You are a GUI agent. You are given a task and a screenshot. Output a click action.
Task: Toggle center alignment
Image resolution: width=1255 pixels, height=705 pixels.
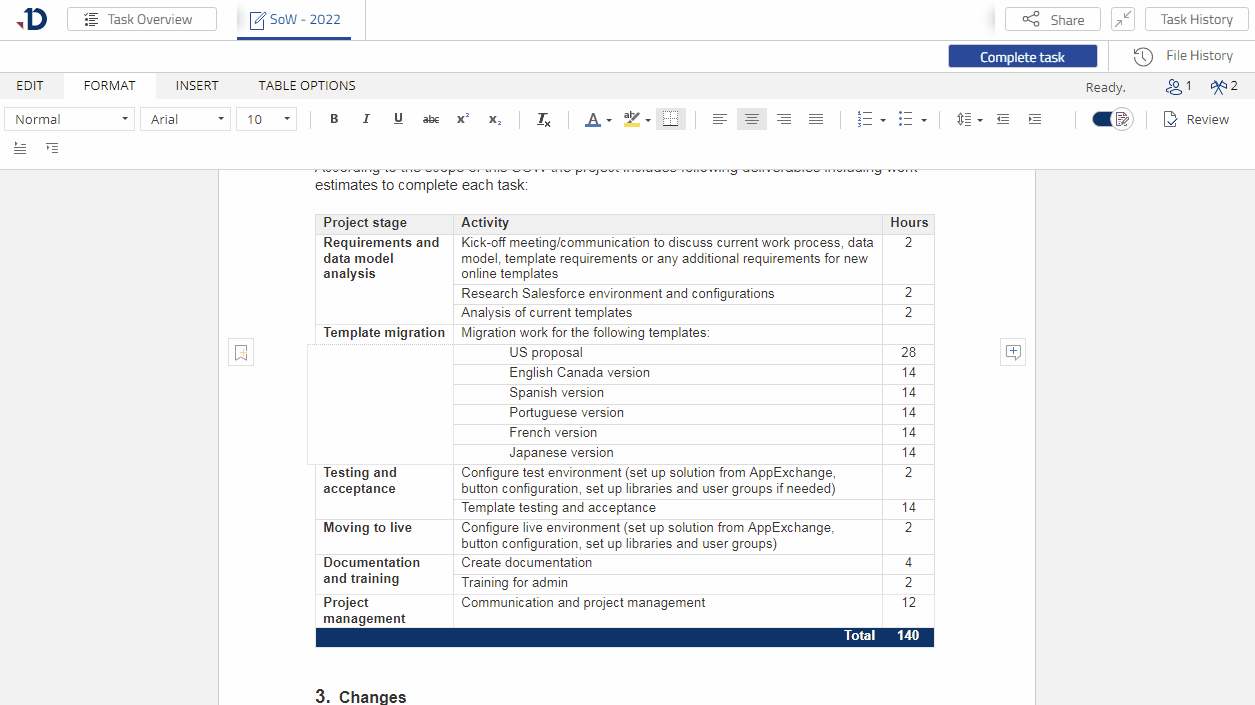pos(752,119)
